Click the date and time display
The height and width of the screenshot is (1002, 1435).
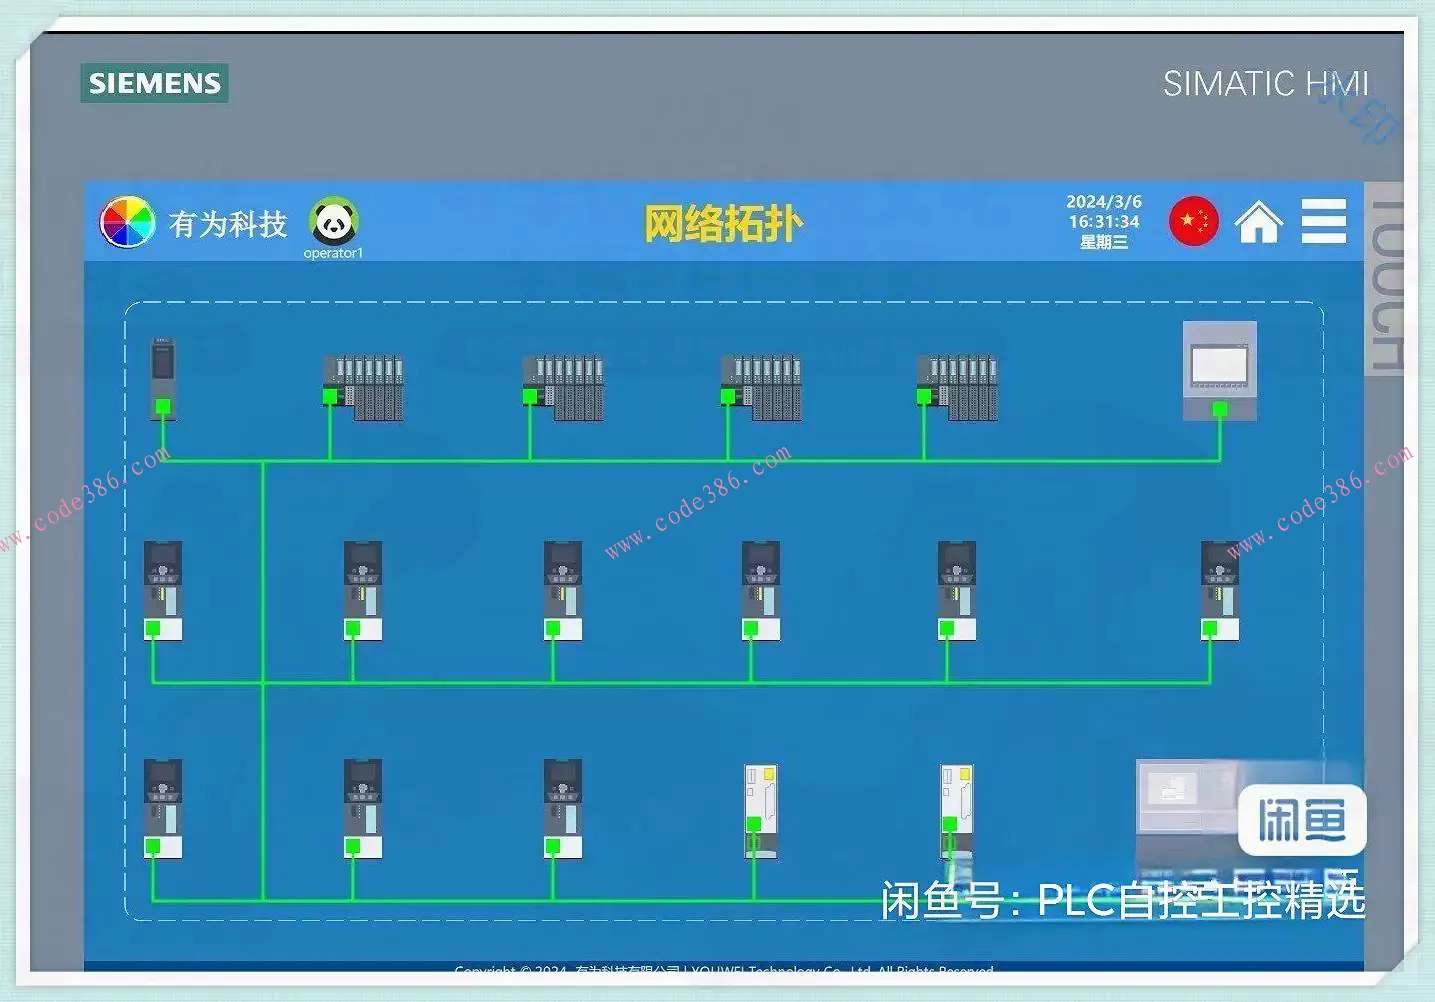click(x=1103, y=222)
